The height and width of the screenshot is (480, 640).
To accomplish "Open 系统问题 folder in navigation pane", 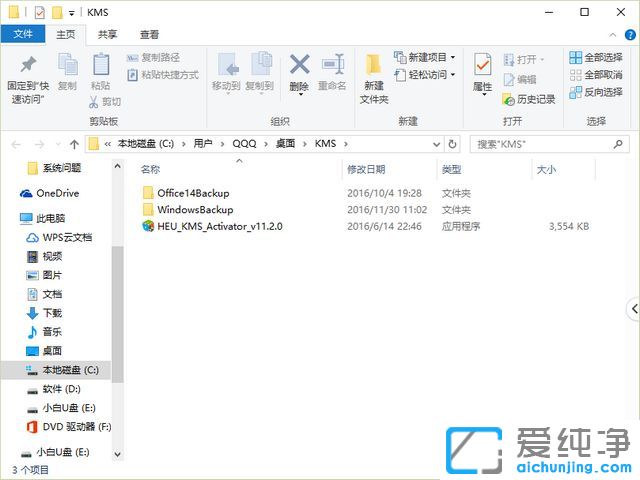I will click(55, 168).
